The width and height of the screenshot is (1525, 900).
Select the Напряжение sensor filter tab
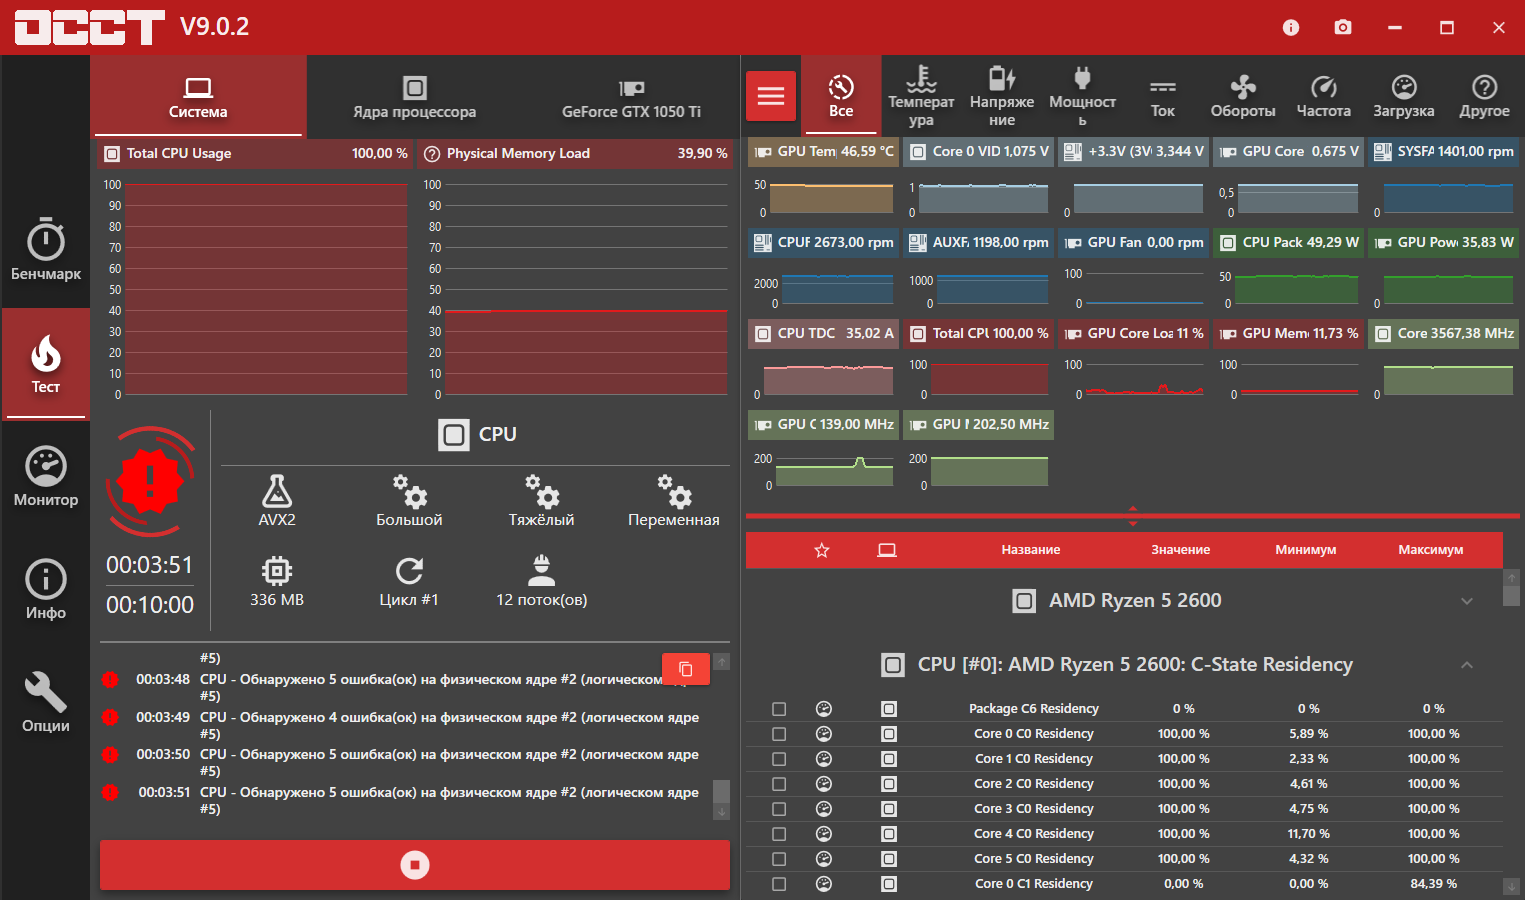[x=1002, y=96]
